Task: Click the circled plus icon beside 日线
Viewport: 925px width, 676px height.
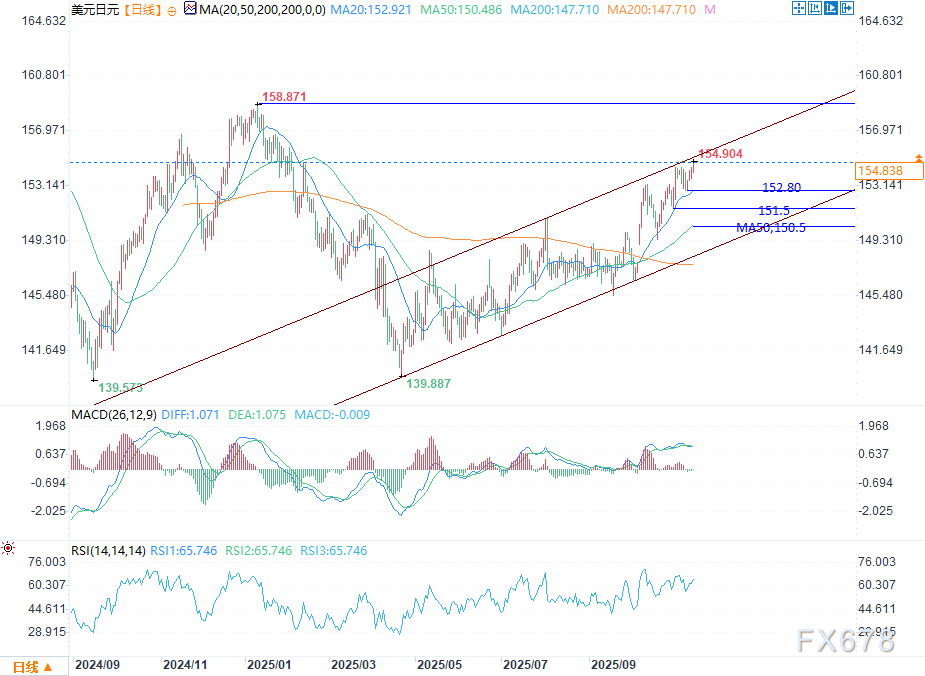Action: click(x=170, y=9)
